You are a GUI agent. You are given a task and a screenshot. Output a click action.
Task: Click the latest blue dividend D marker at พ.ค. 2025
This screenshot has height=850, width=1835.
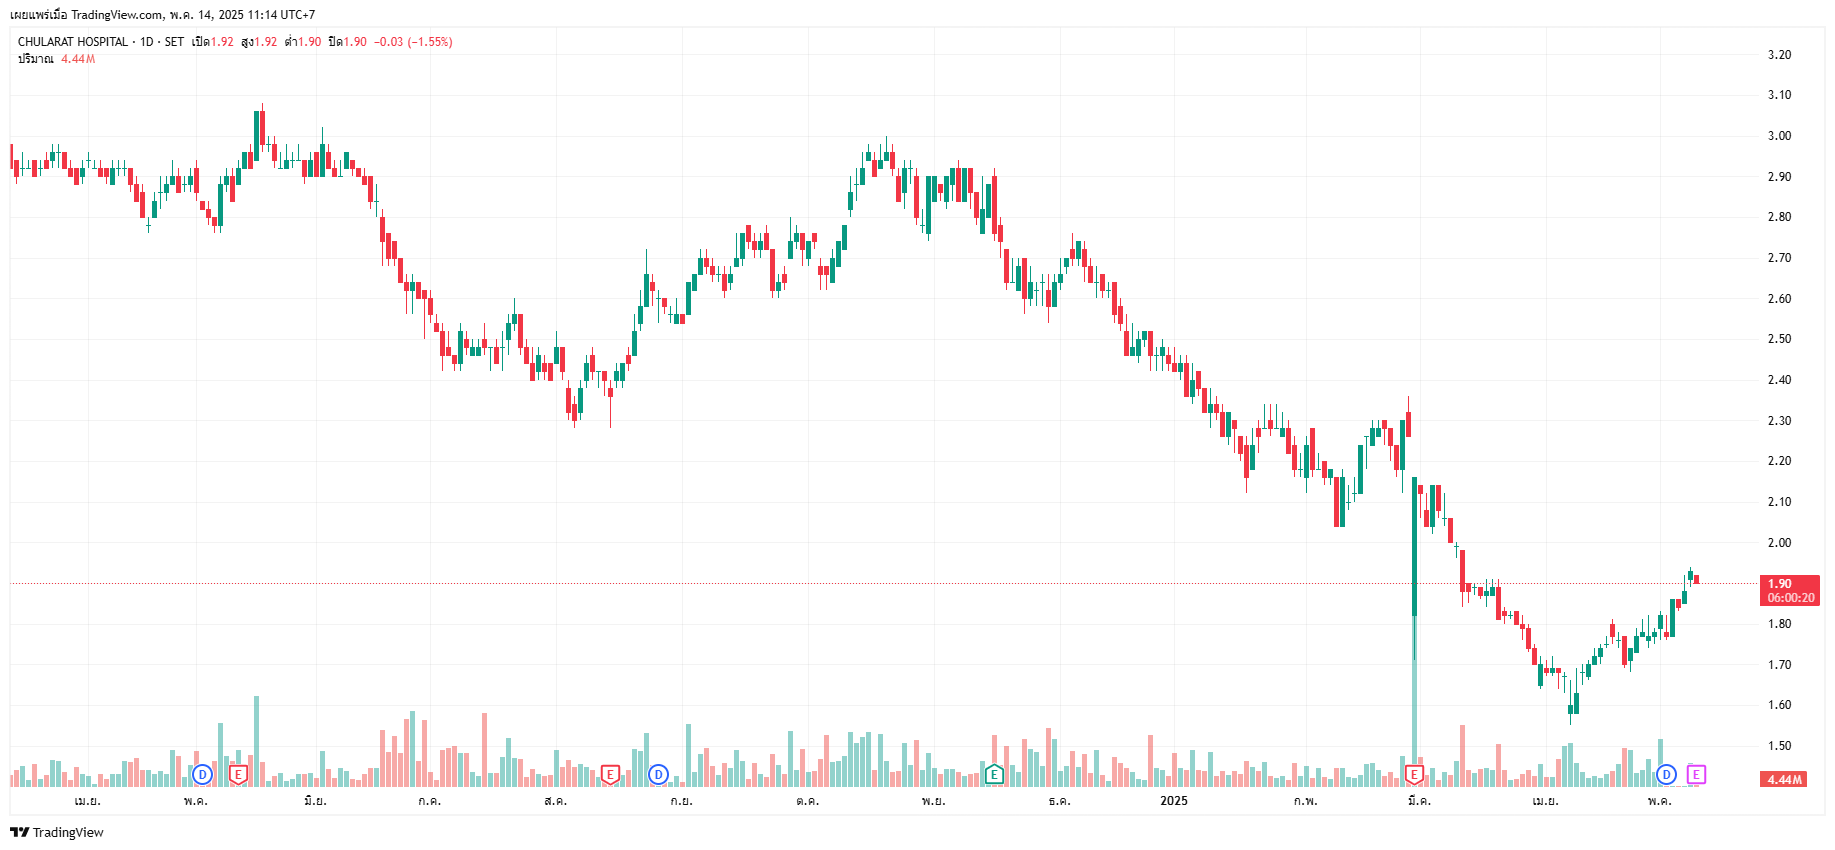click(1666, 774)
